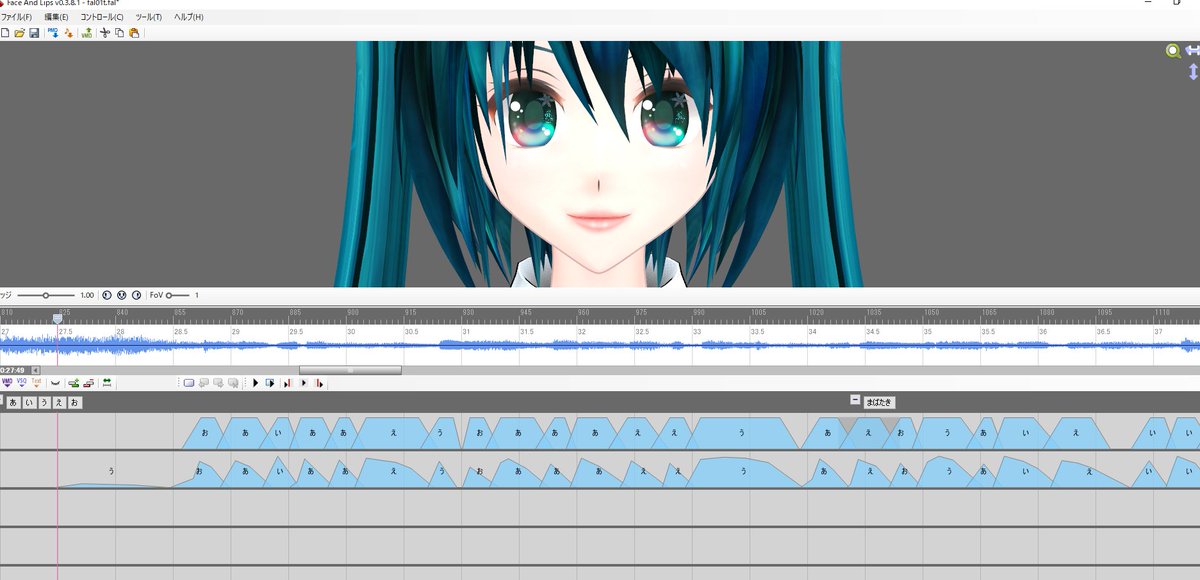Select the middle face view icon
The width and height of the screenshot is (1200, 580).
pos(122,295)
